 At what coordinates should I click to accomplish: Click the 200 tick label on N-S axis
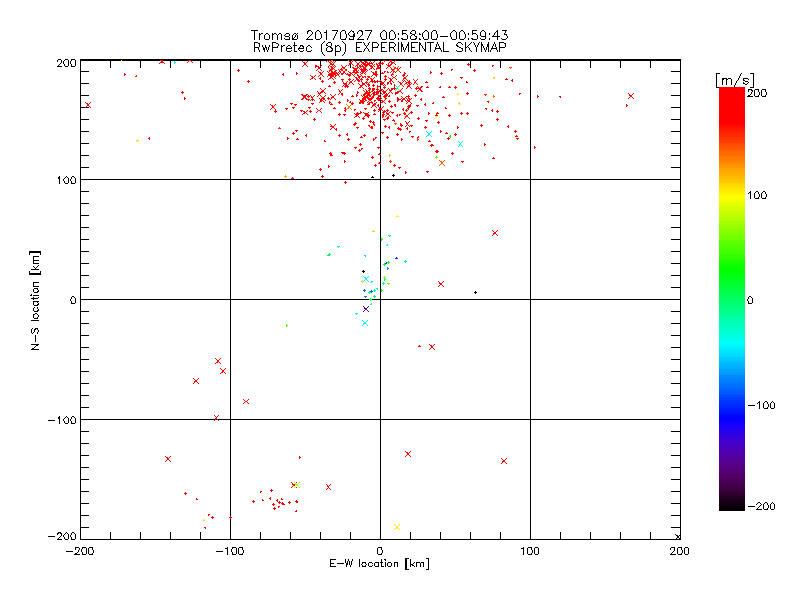(x=66, y=63)
